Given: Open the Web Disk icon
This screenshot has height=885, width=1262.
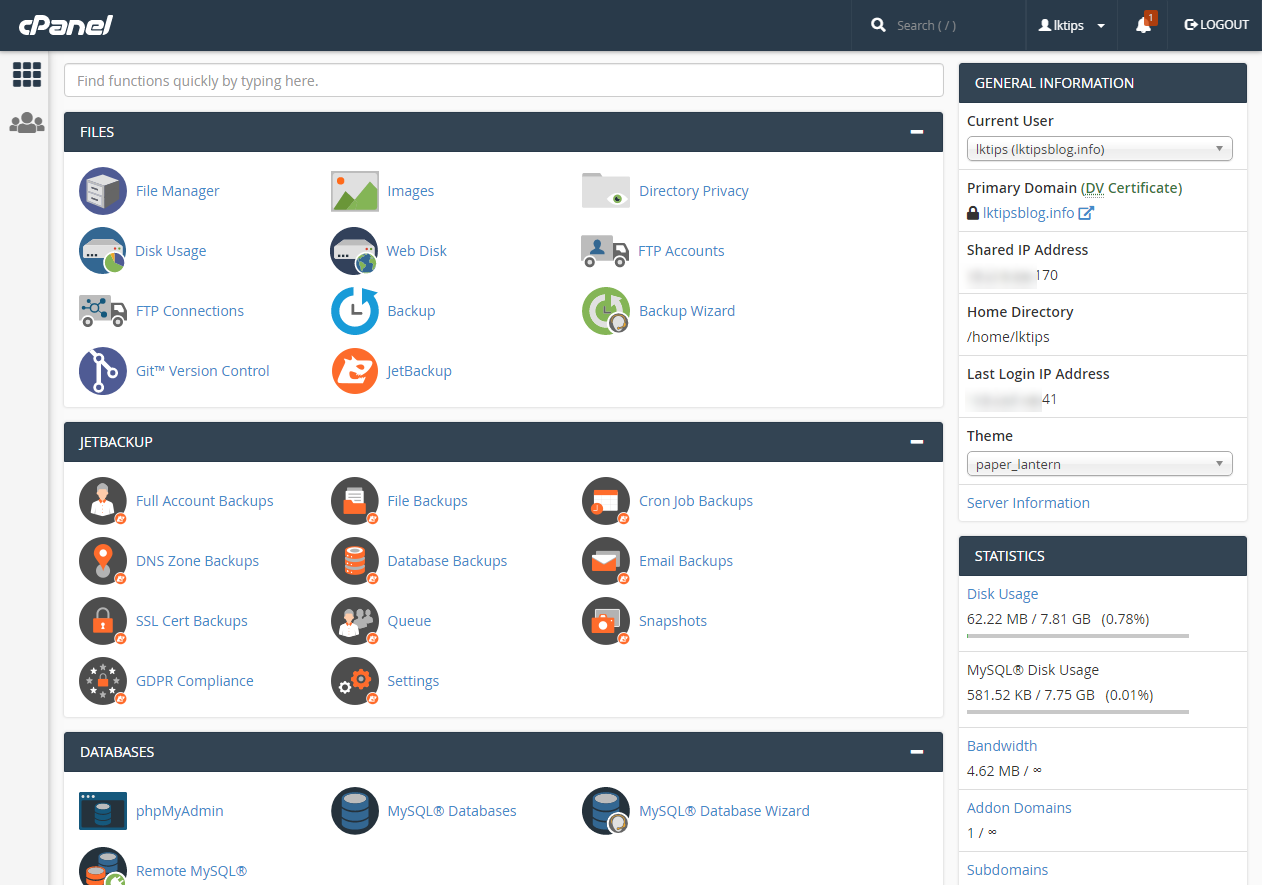Looking at the screenshot, I should coord(355,251).
